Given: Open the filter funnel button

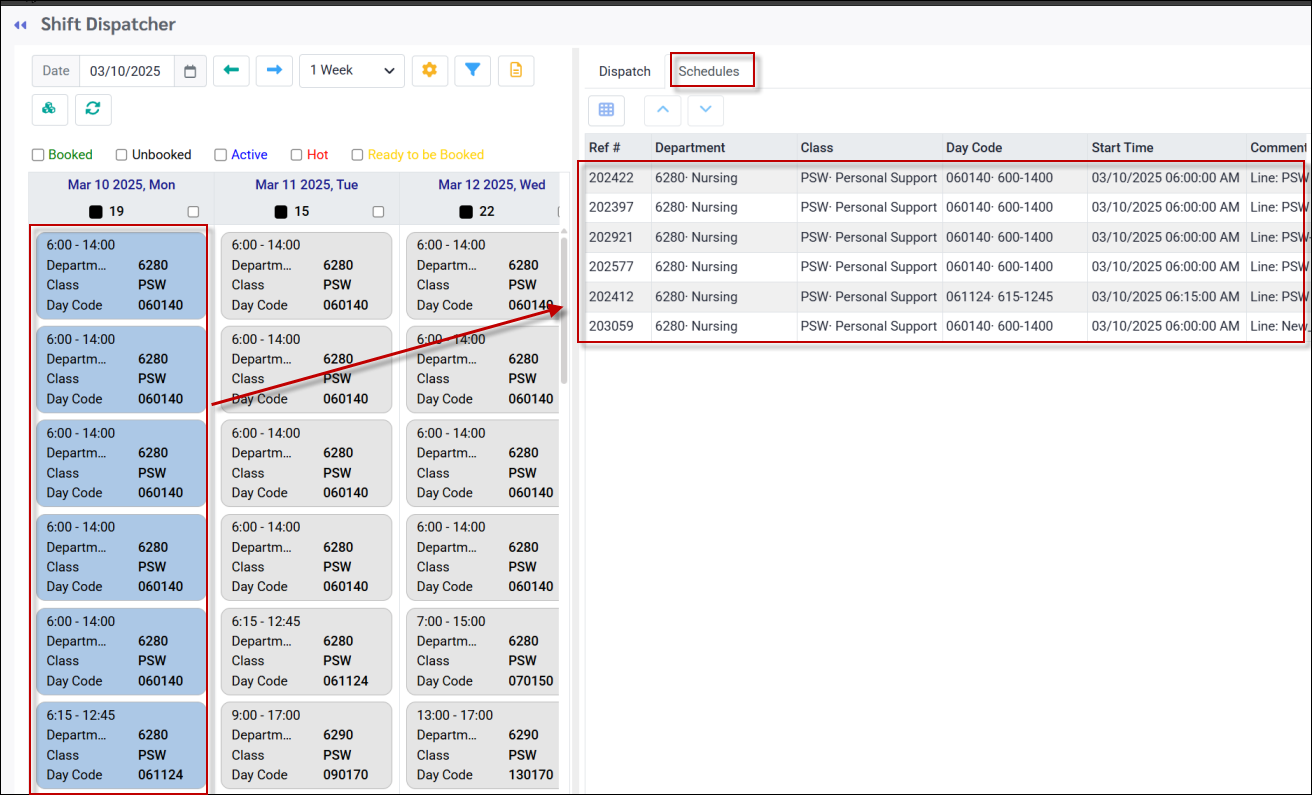Looking at the screenshot, I should (x=473, y=71).
